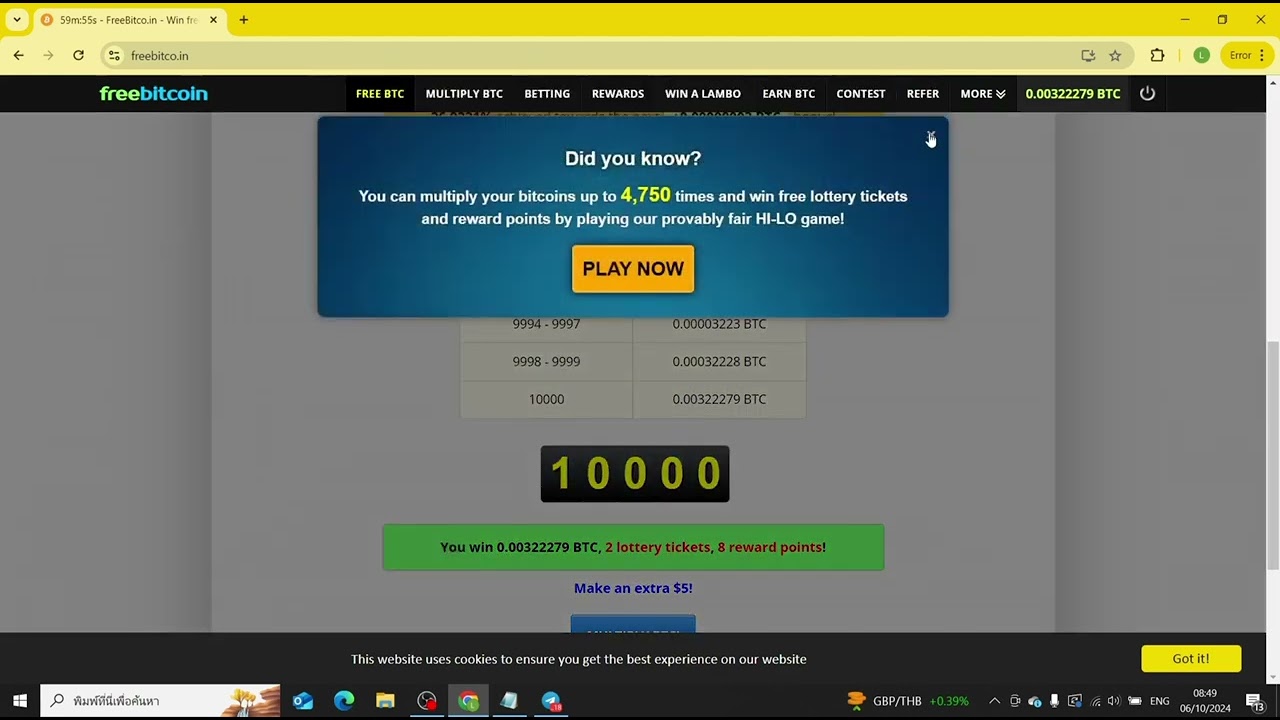Switch the ENG input language
1280x720 pixels.
point(1160,701)
